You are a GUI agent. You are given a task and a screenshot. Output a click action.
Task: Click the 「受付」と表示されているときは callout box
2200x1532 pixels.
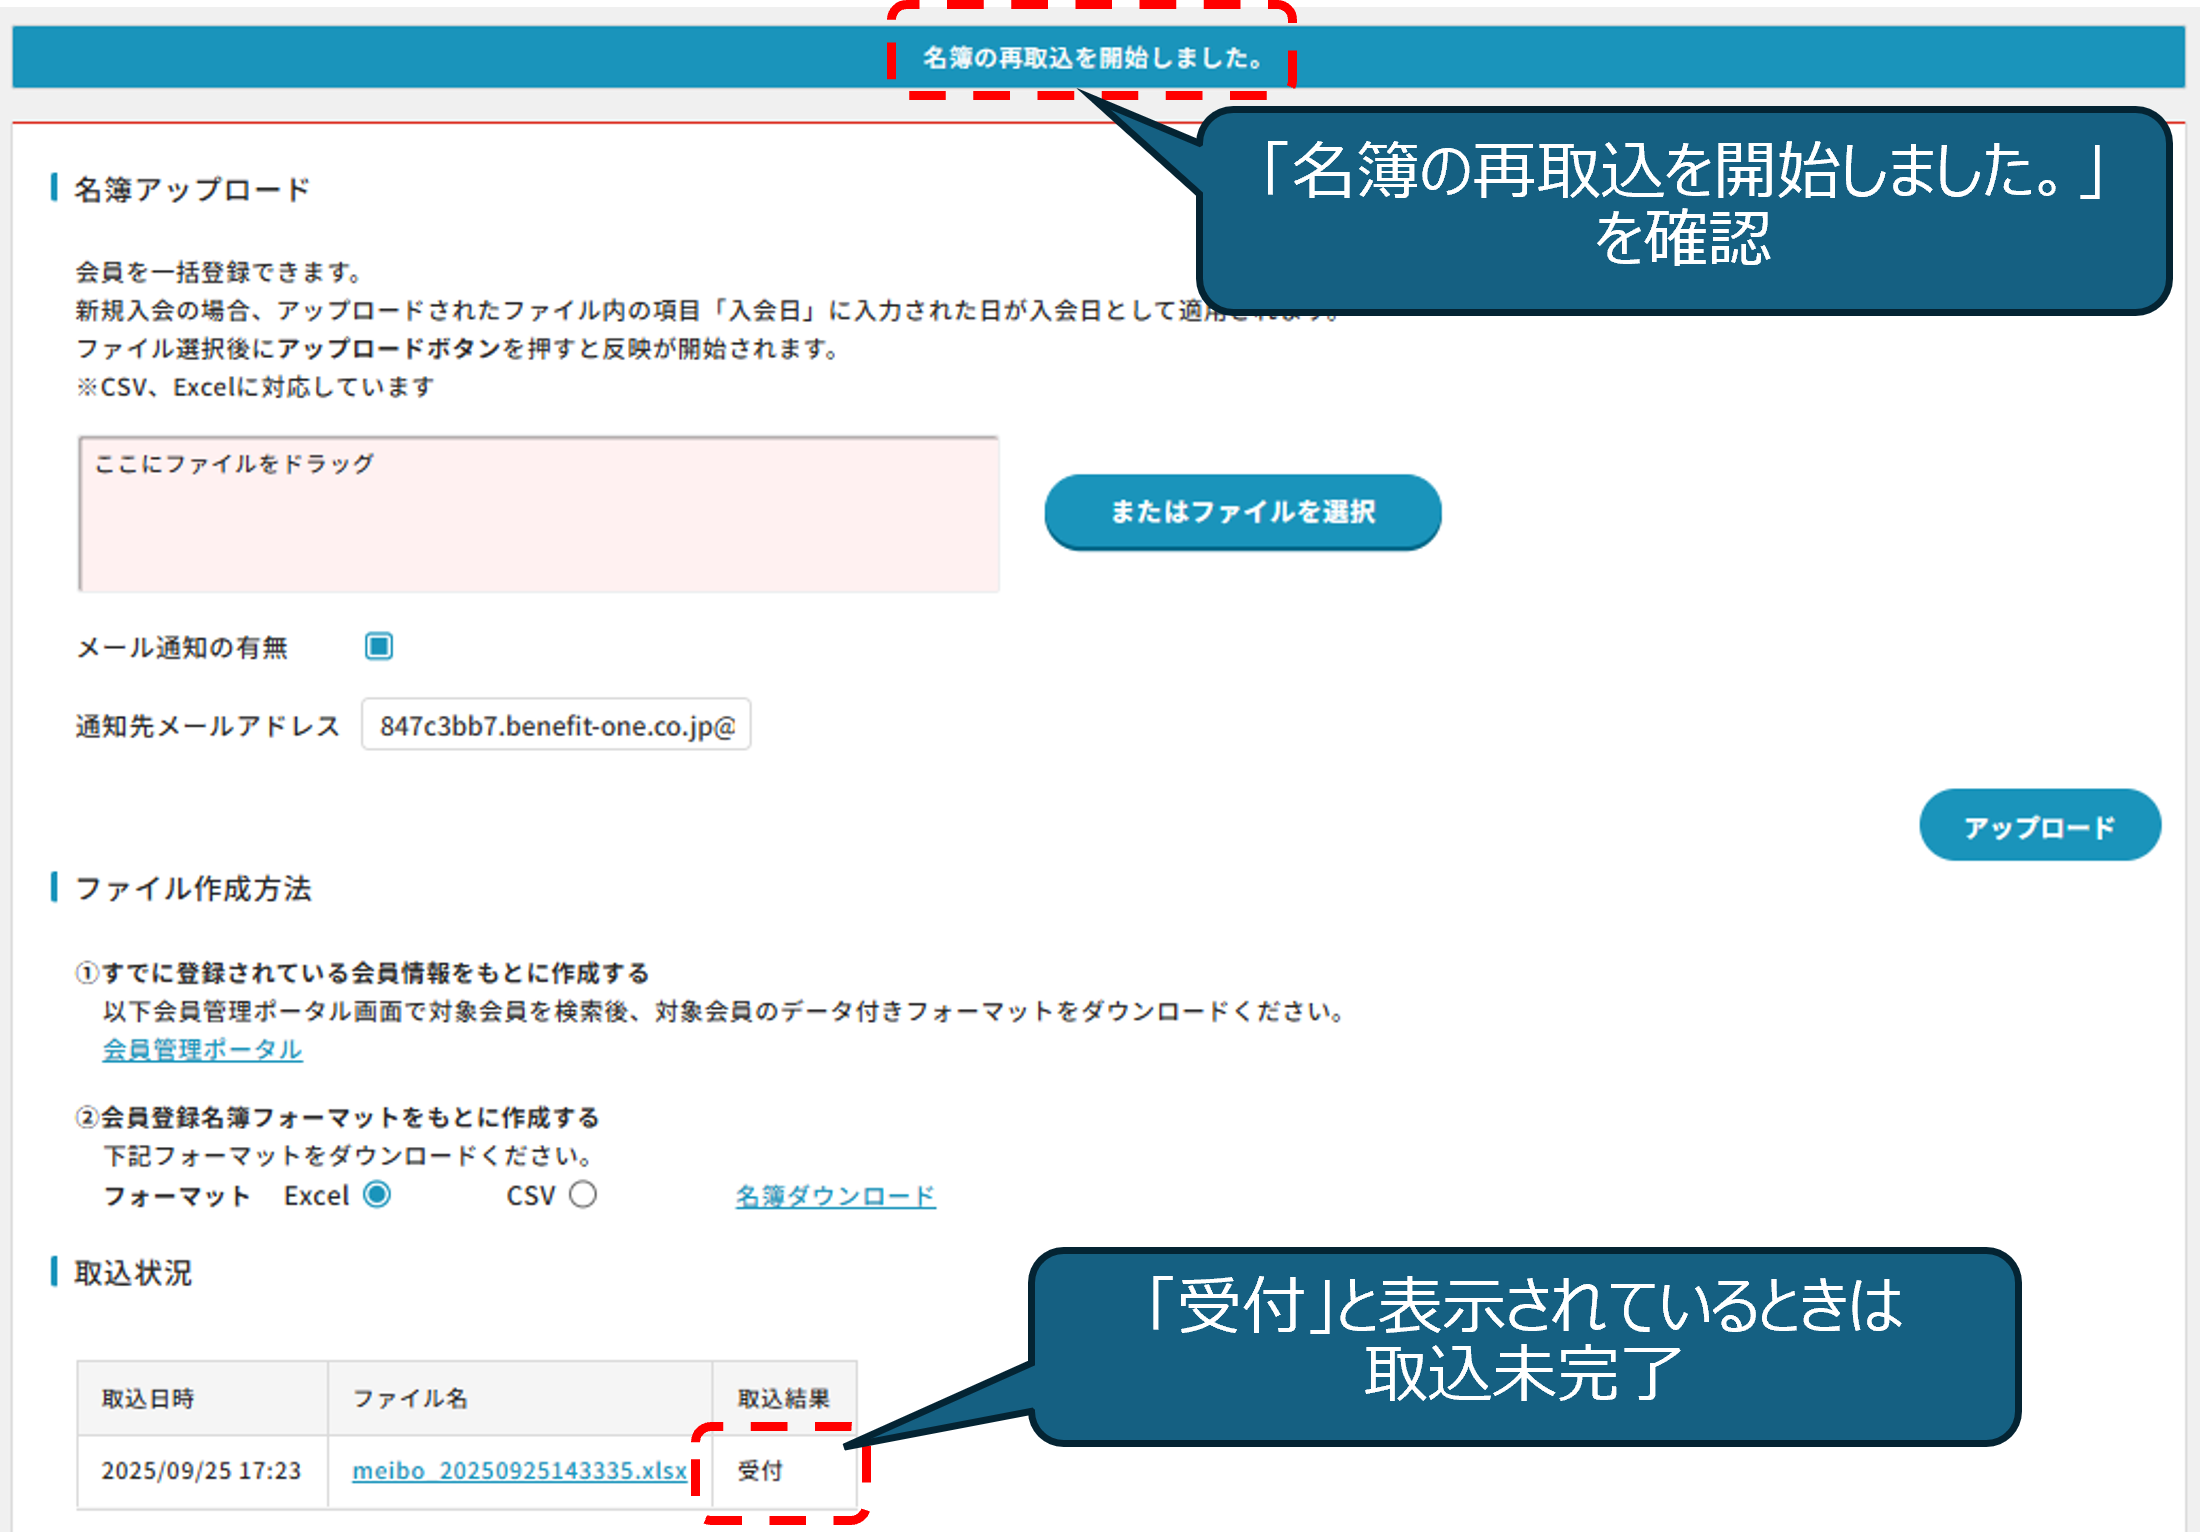coord(1523,1345)
